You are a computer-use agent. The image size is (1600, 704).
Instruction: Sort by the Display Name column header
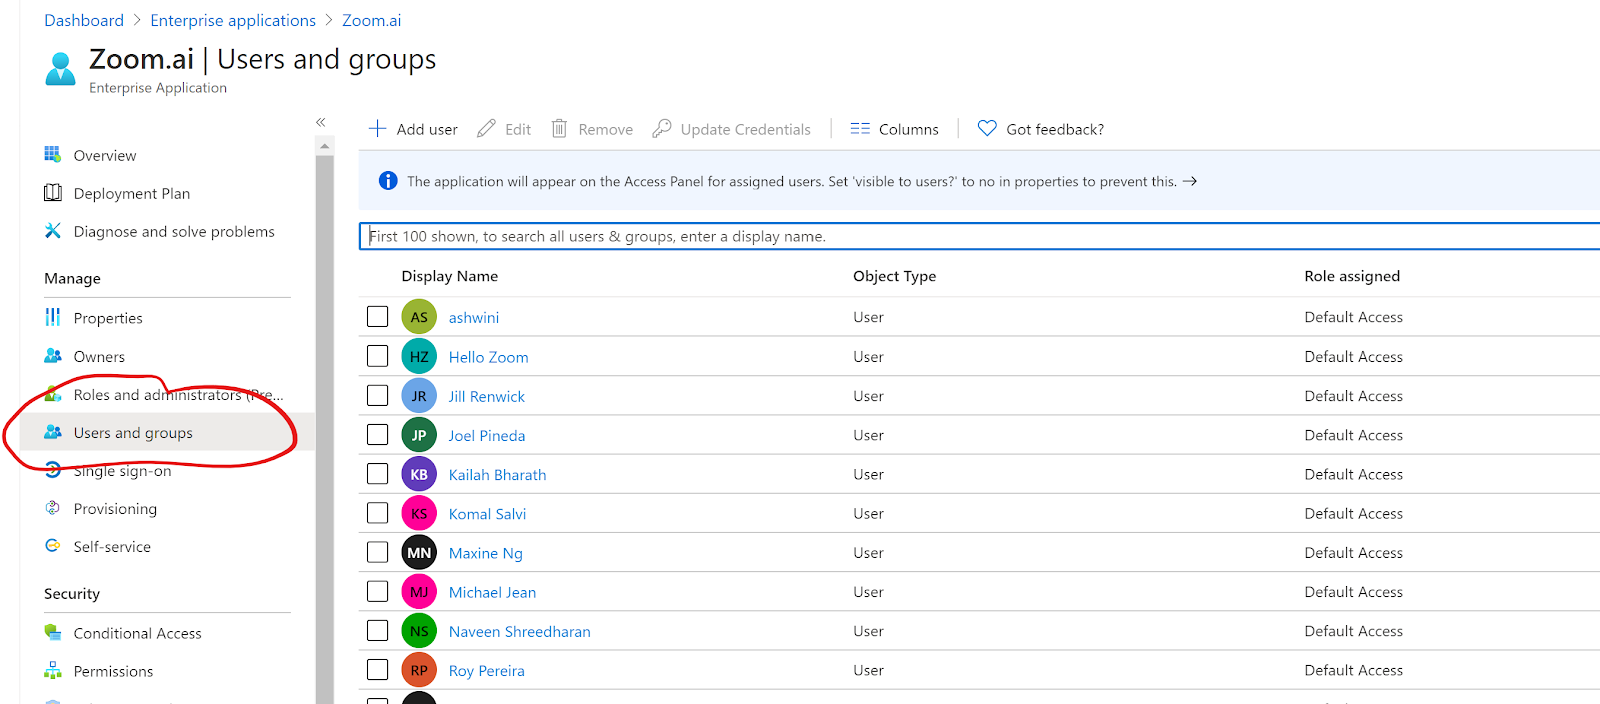point(449,276)
